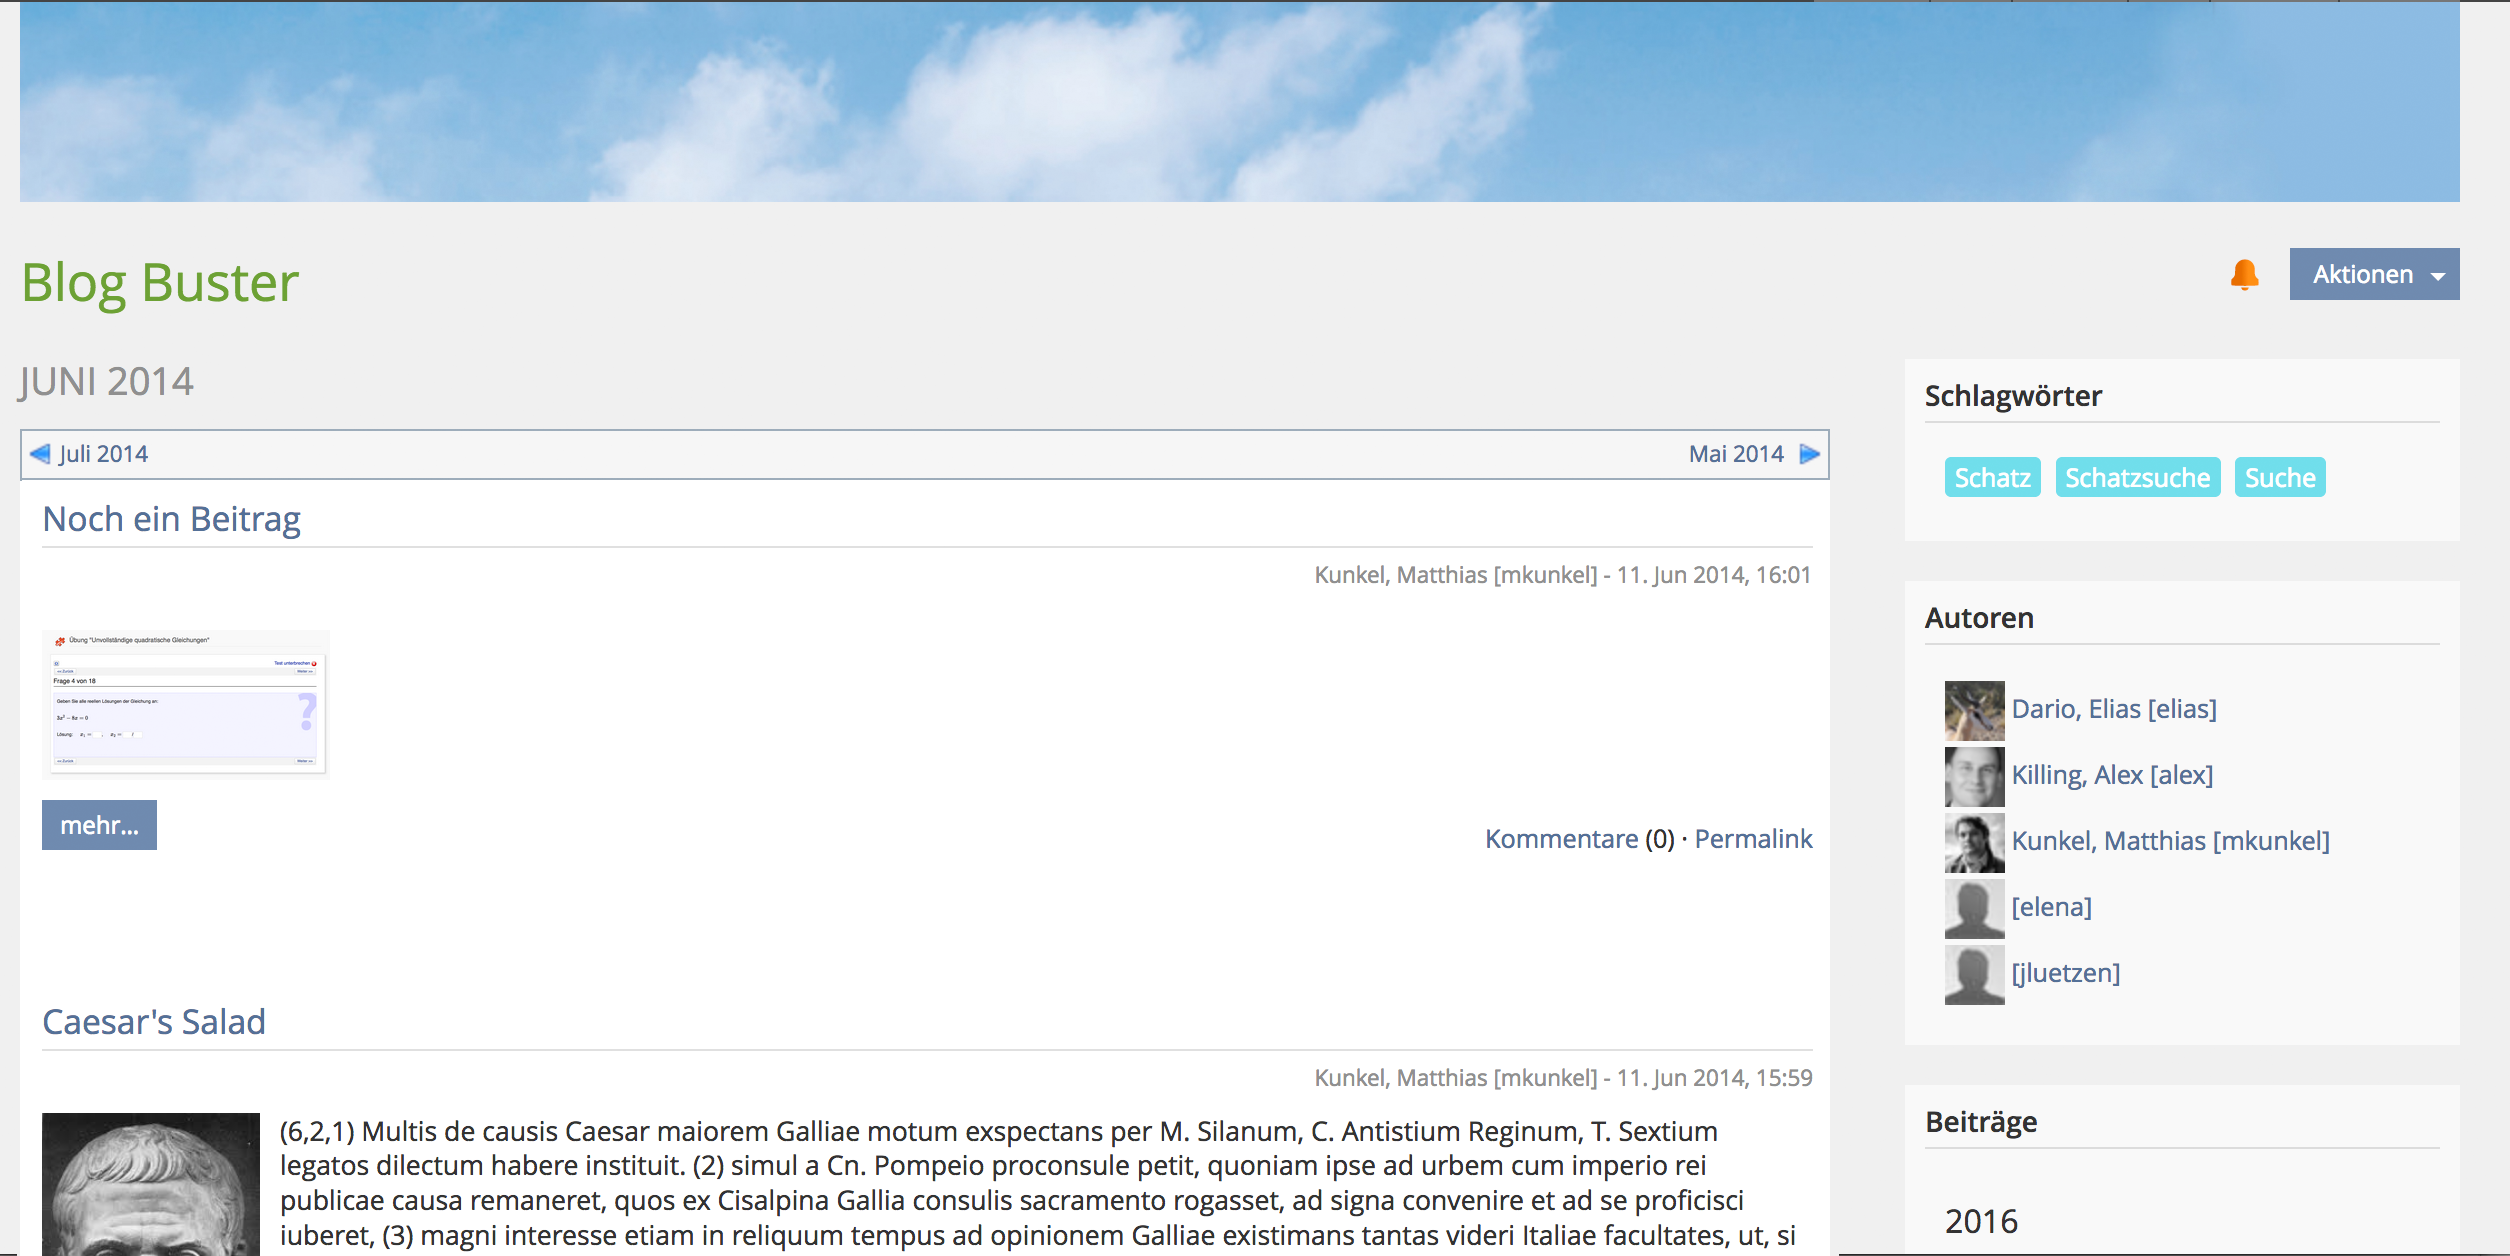The height and width of the screenshot is (1256, 2510).
Task: Click jluetzen's placeholder avatar
Action: point(1973,974)
